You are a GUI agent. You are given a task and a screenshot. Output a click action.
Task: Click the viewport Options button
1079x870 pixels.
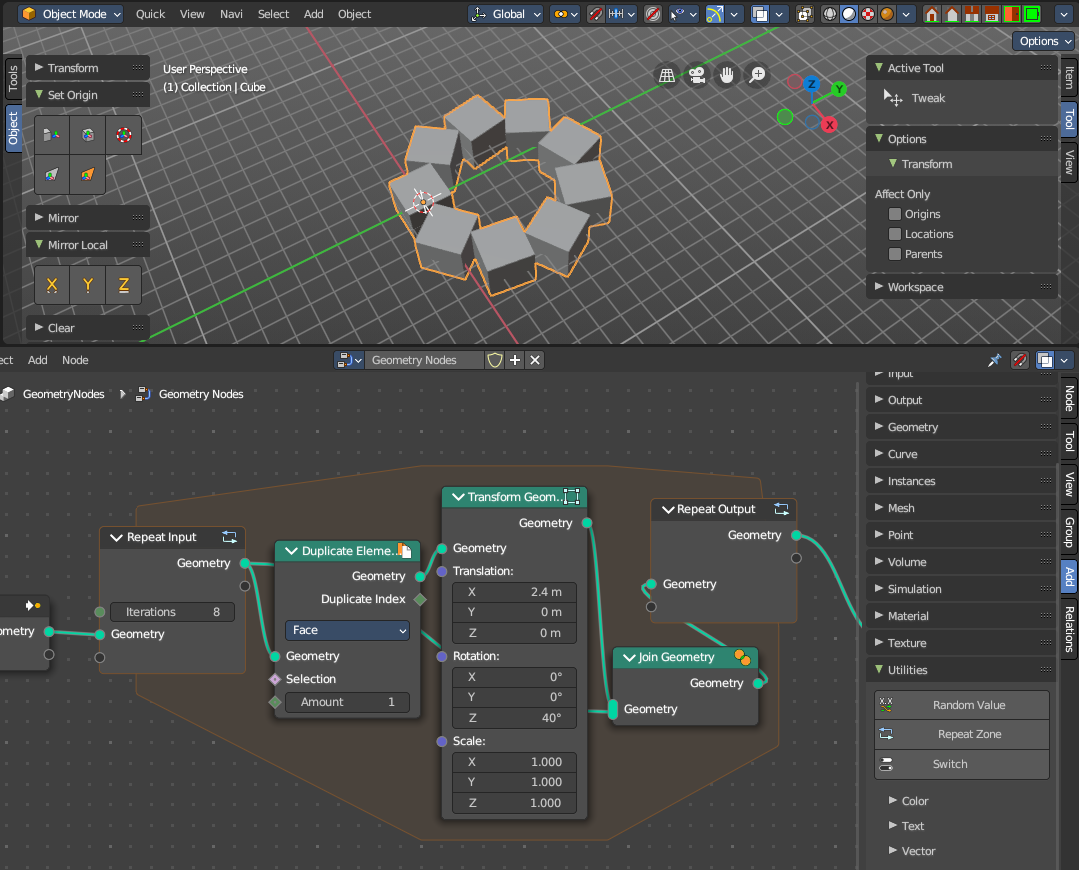(x=1043, y=41)
